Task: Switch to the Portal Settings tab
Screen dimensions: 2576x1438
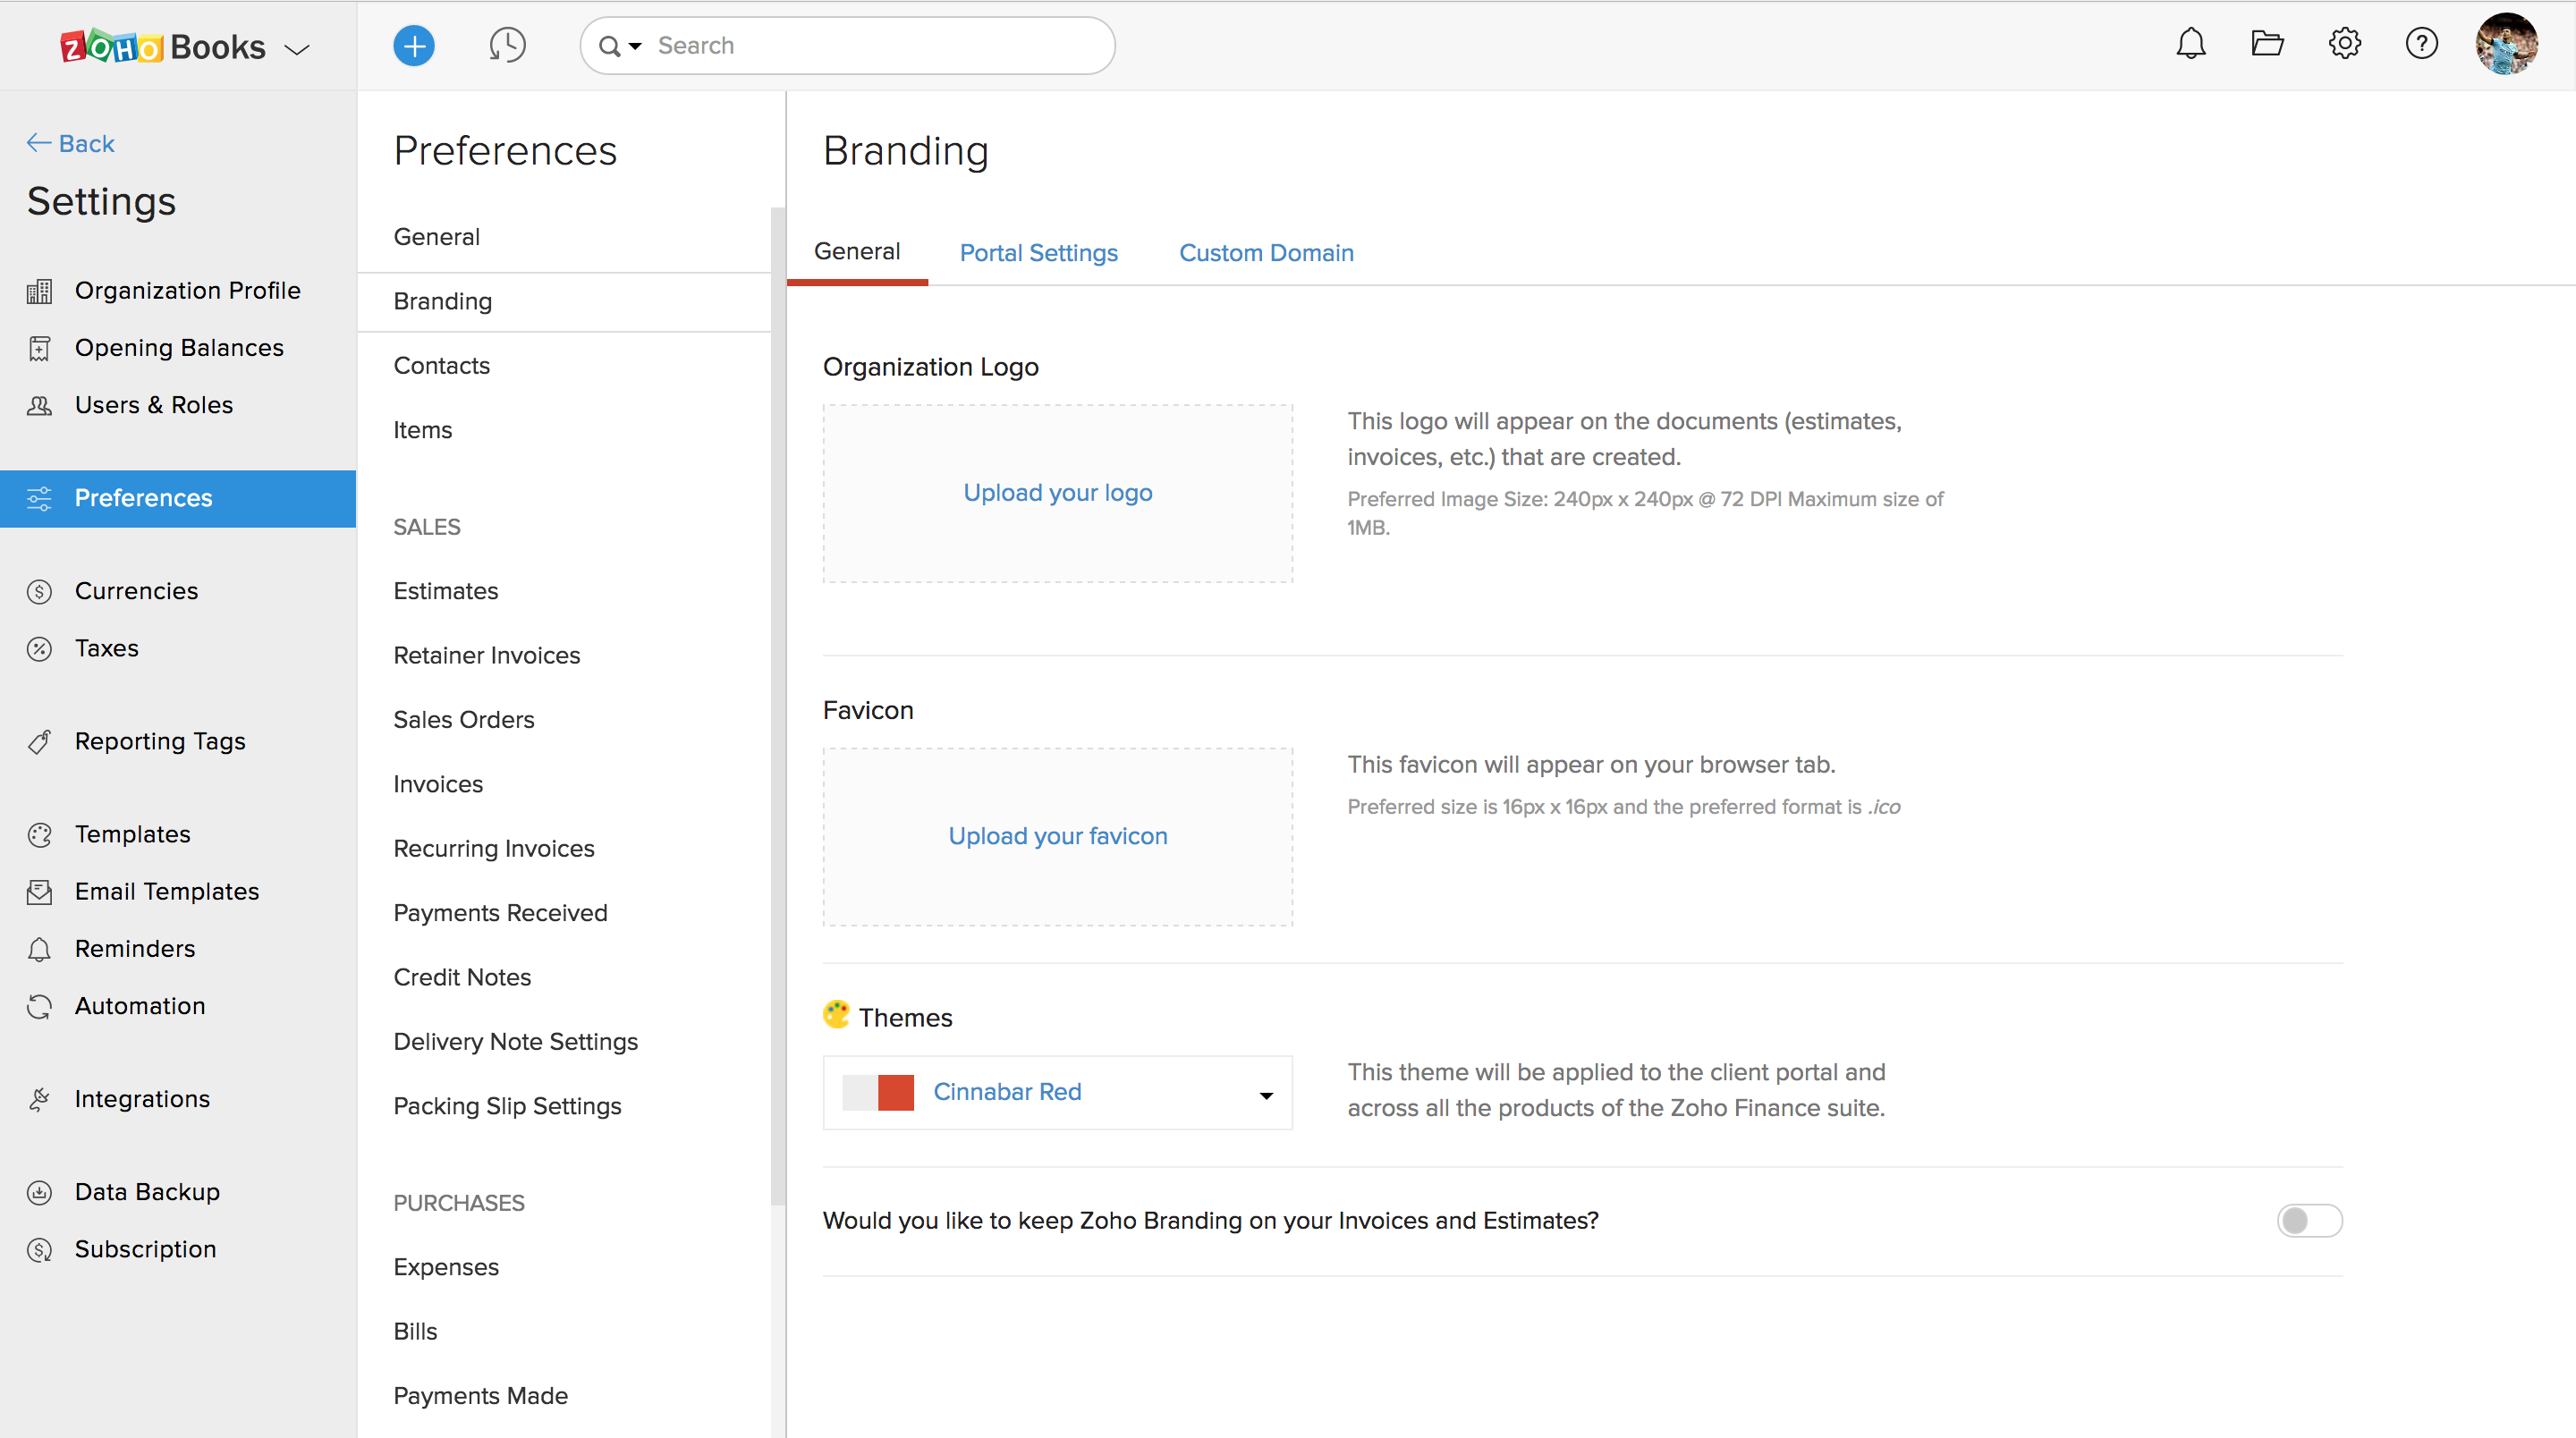Action: pyautogui.click(x=1038, y=253)
